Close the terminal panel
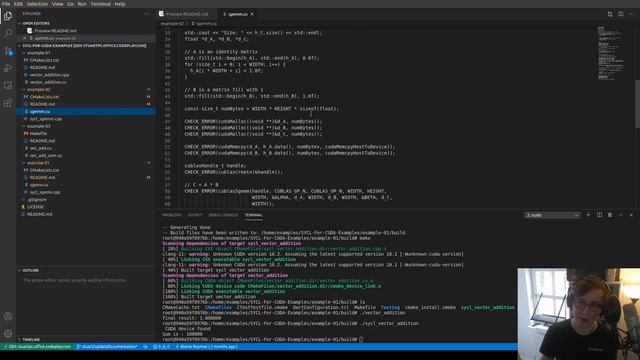 (631, 215)
